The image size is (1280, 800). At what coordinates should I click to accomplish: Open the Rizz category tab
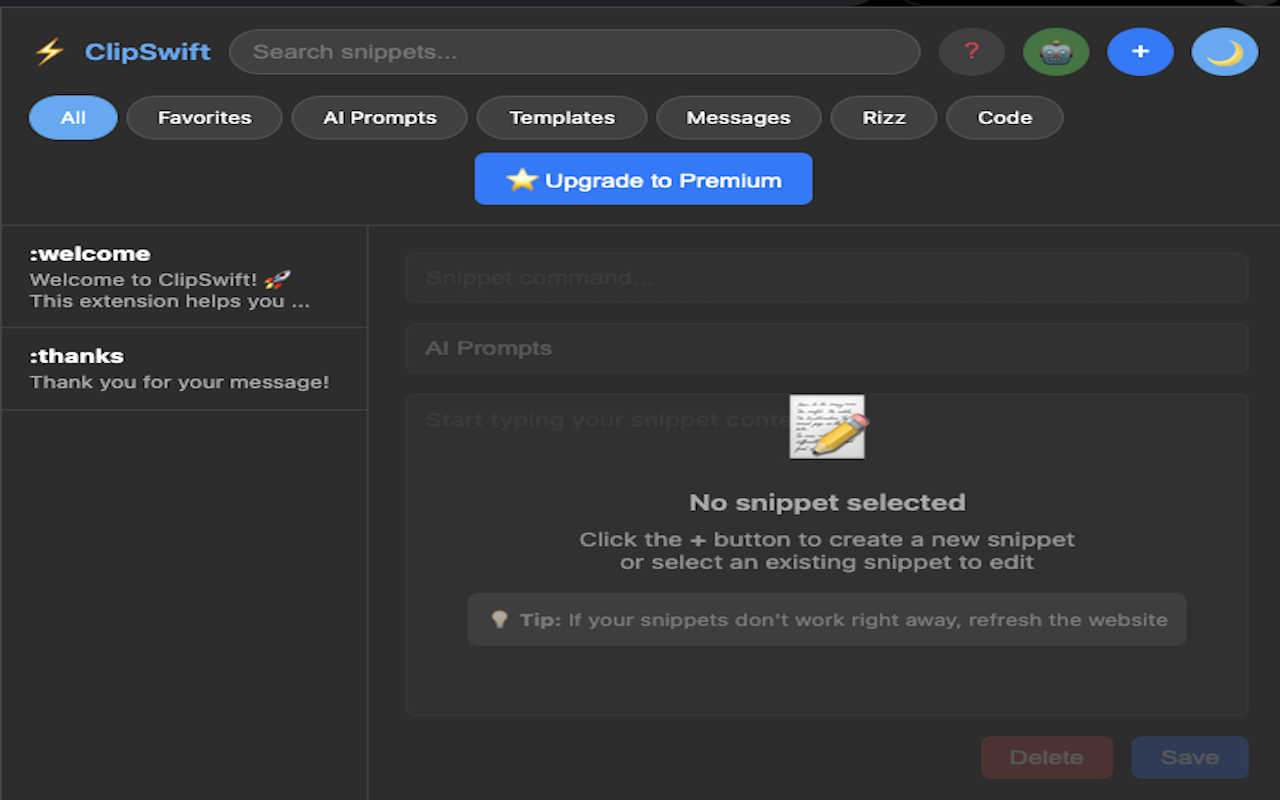pos(884,117)
